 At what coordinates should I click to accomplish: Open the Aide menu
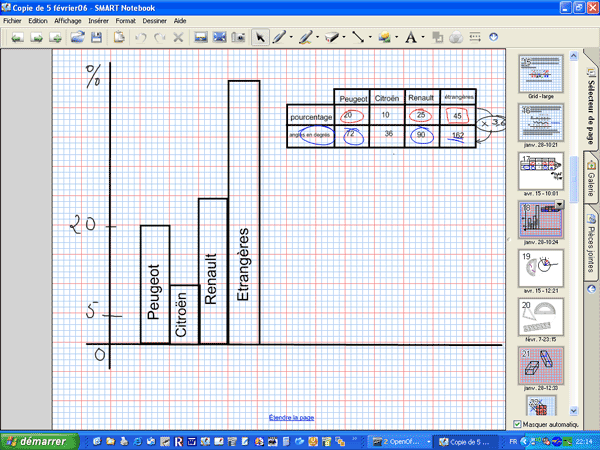coord(180,21)
